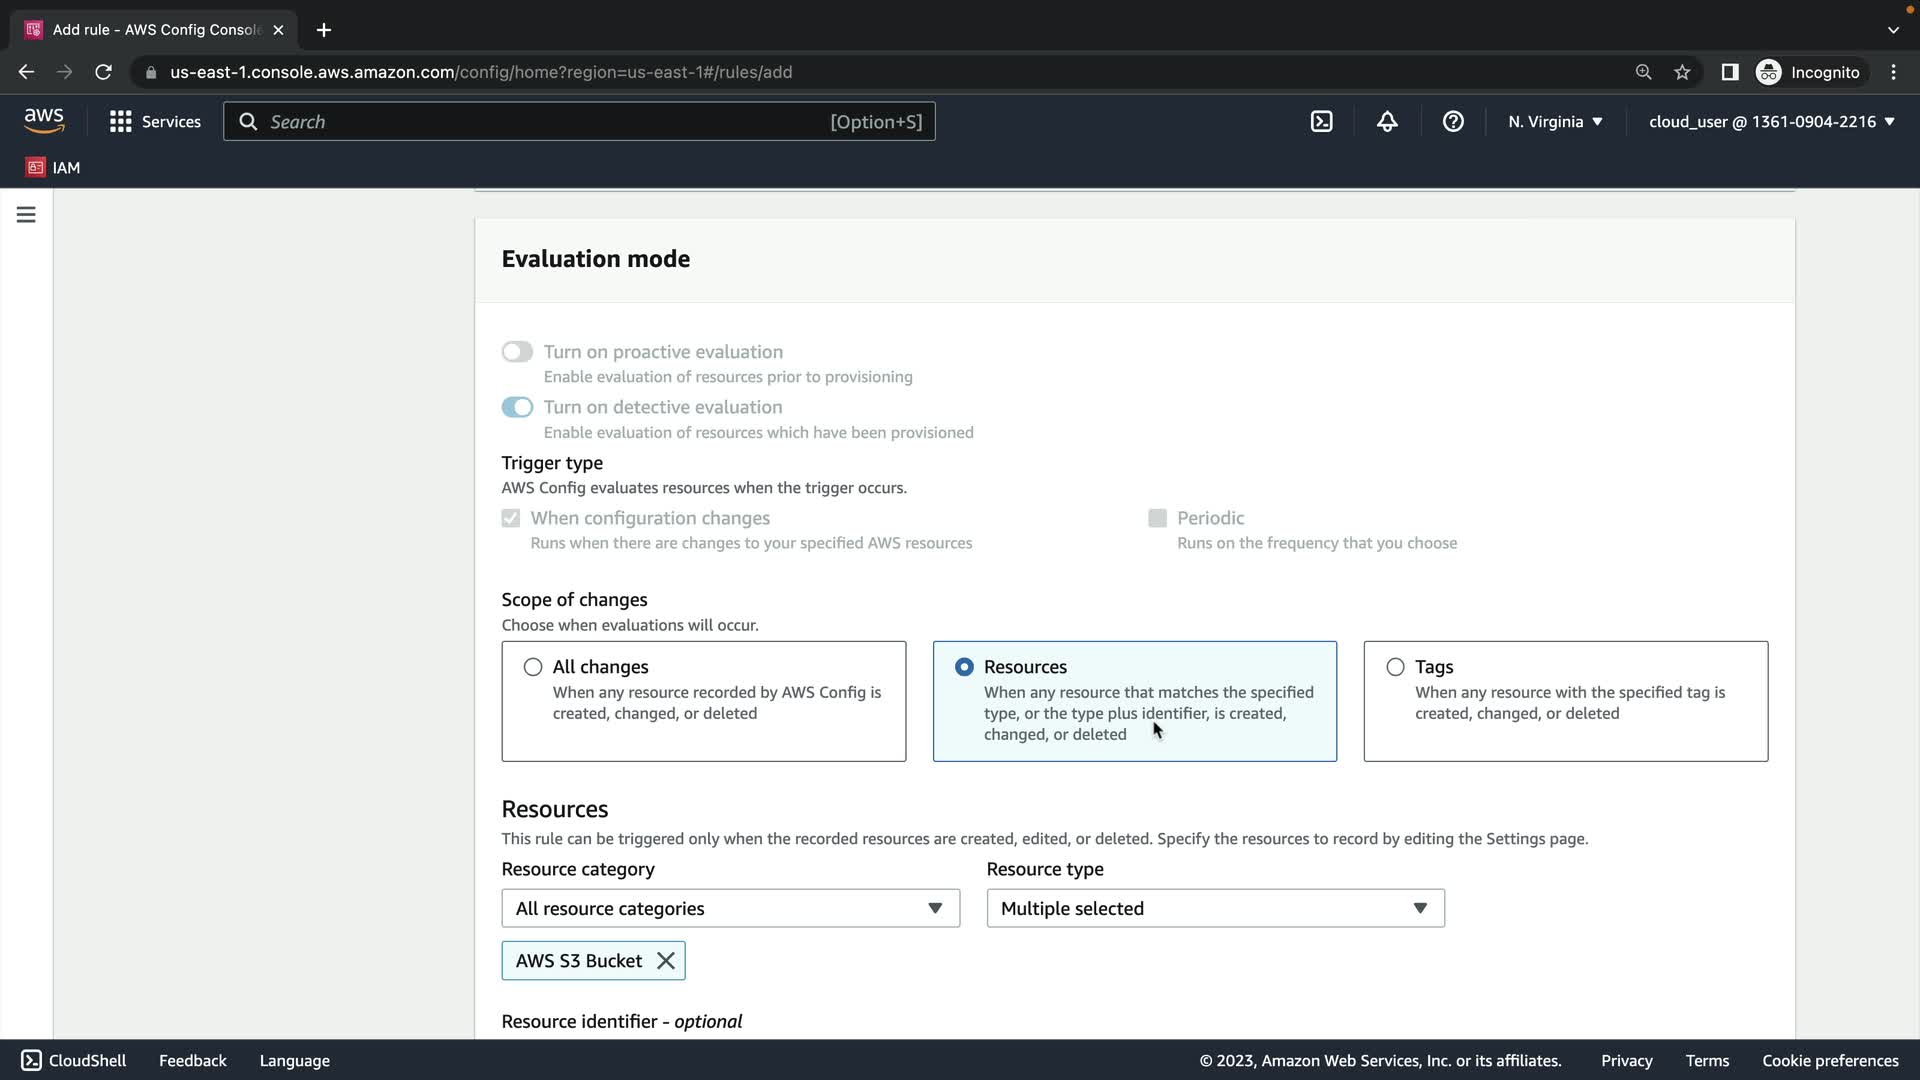Viewport: 1920px width, 1080px height.
Task: Toggle the detective evaluation switch
Action: click(517, 407)
